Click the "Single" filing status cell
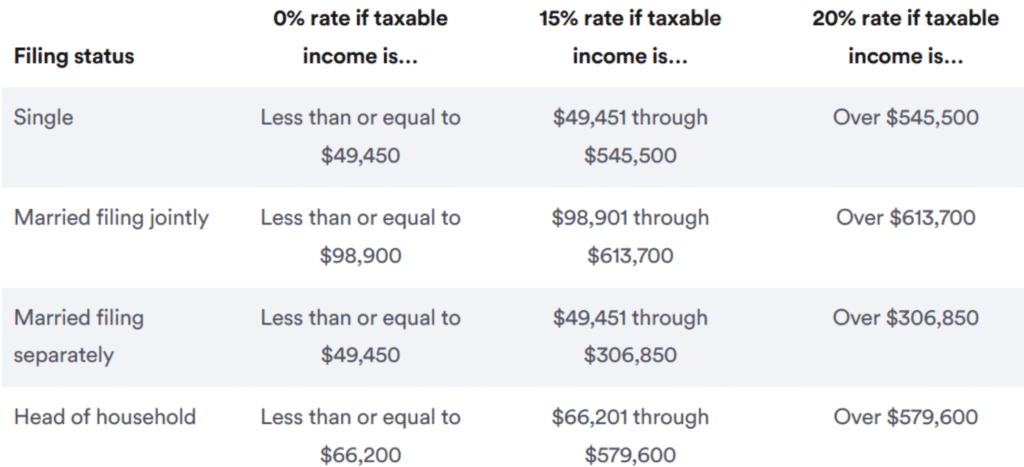 (x=44, y=117)
